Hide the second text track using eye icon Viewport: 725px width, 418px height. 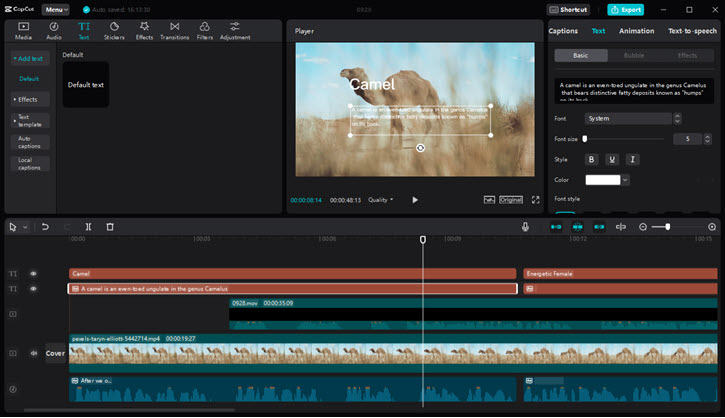point(32,289)
